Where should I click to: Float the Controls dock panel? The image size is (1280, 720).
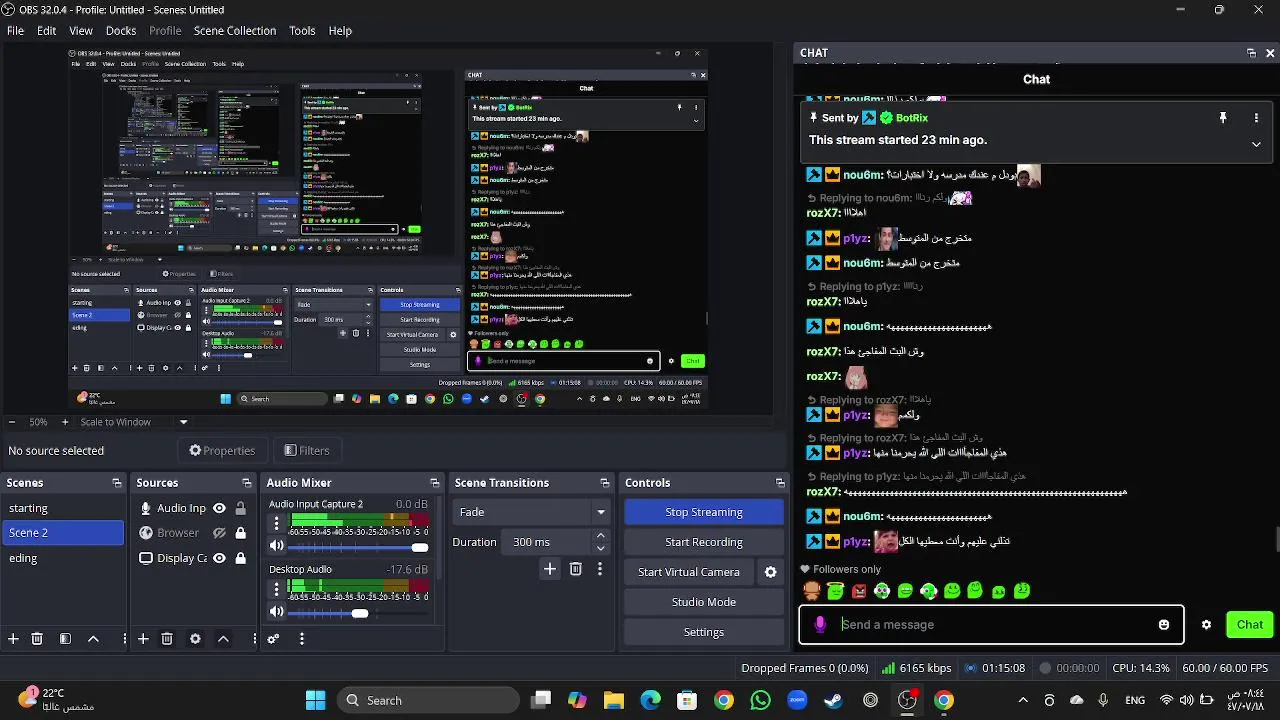780,483
